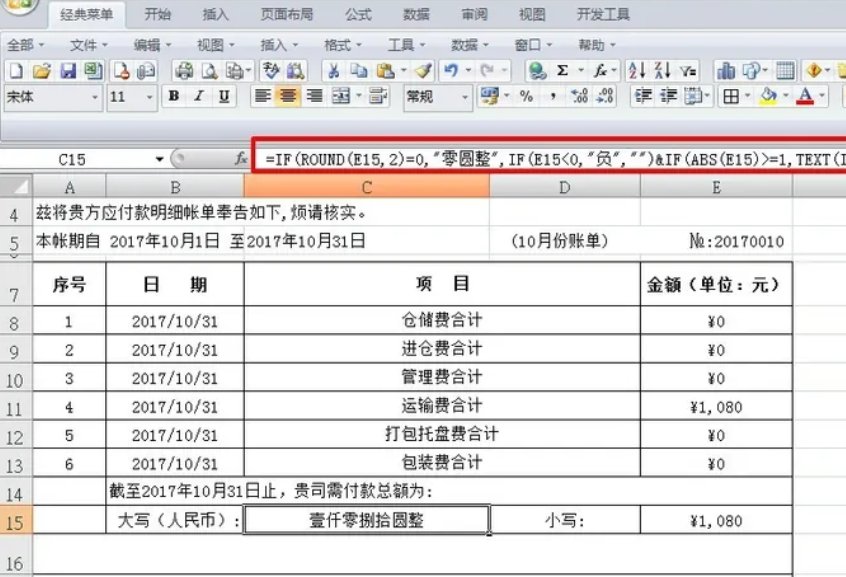846x577 pixels.
Task: Sort descending Z to A
Action: pyautogui.click(x=663, y=71)
